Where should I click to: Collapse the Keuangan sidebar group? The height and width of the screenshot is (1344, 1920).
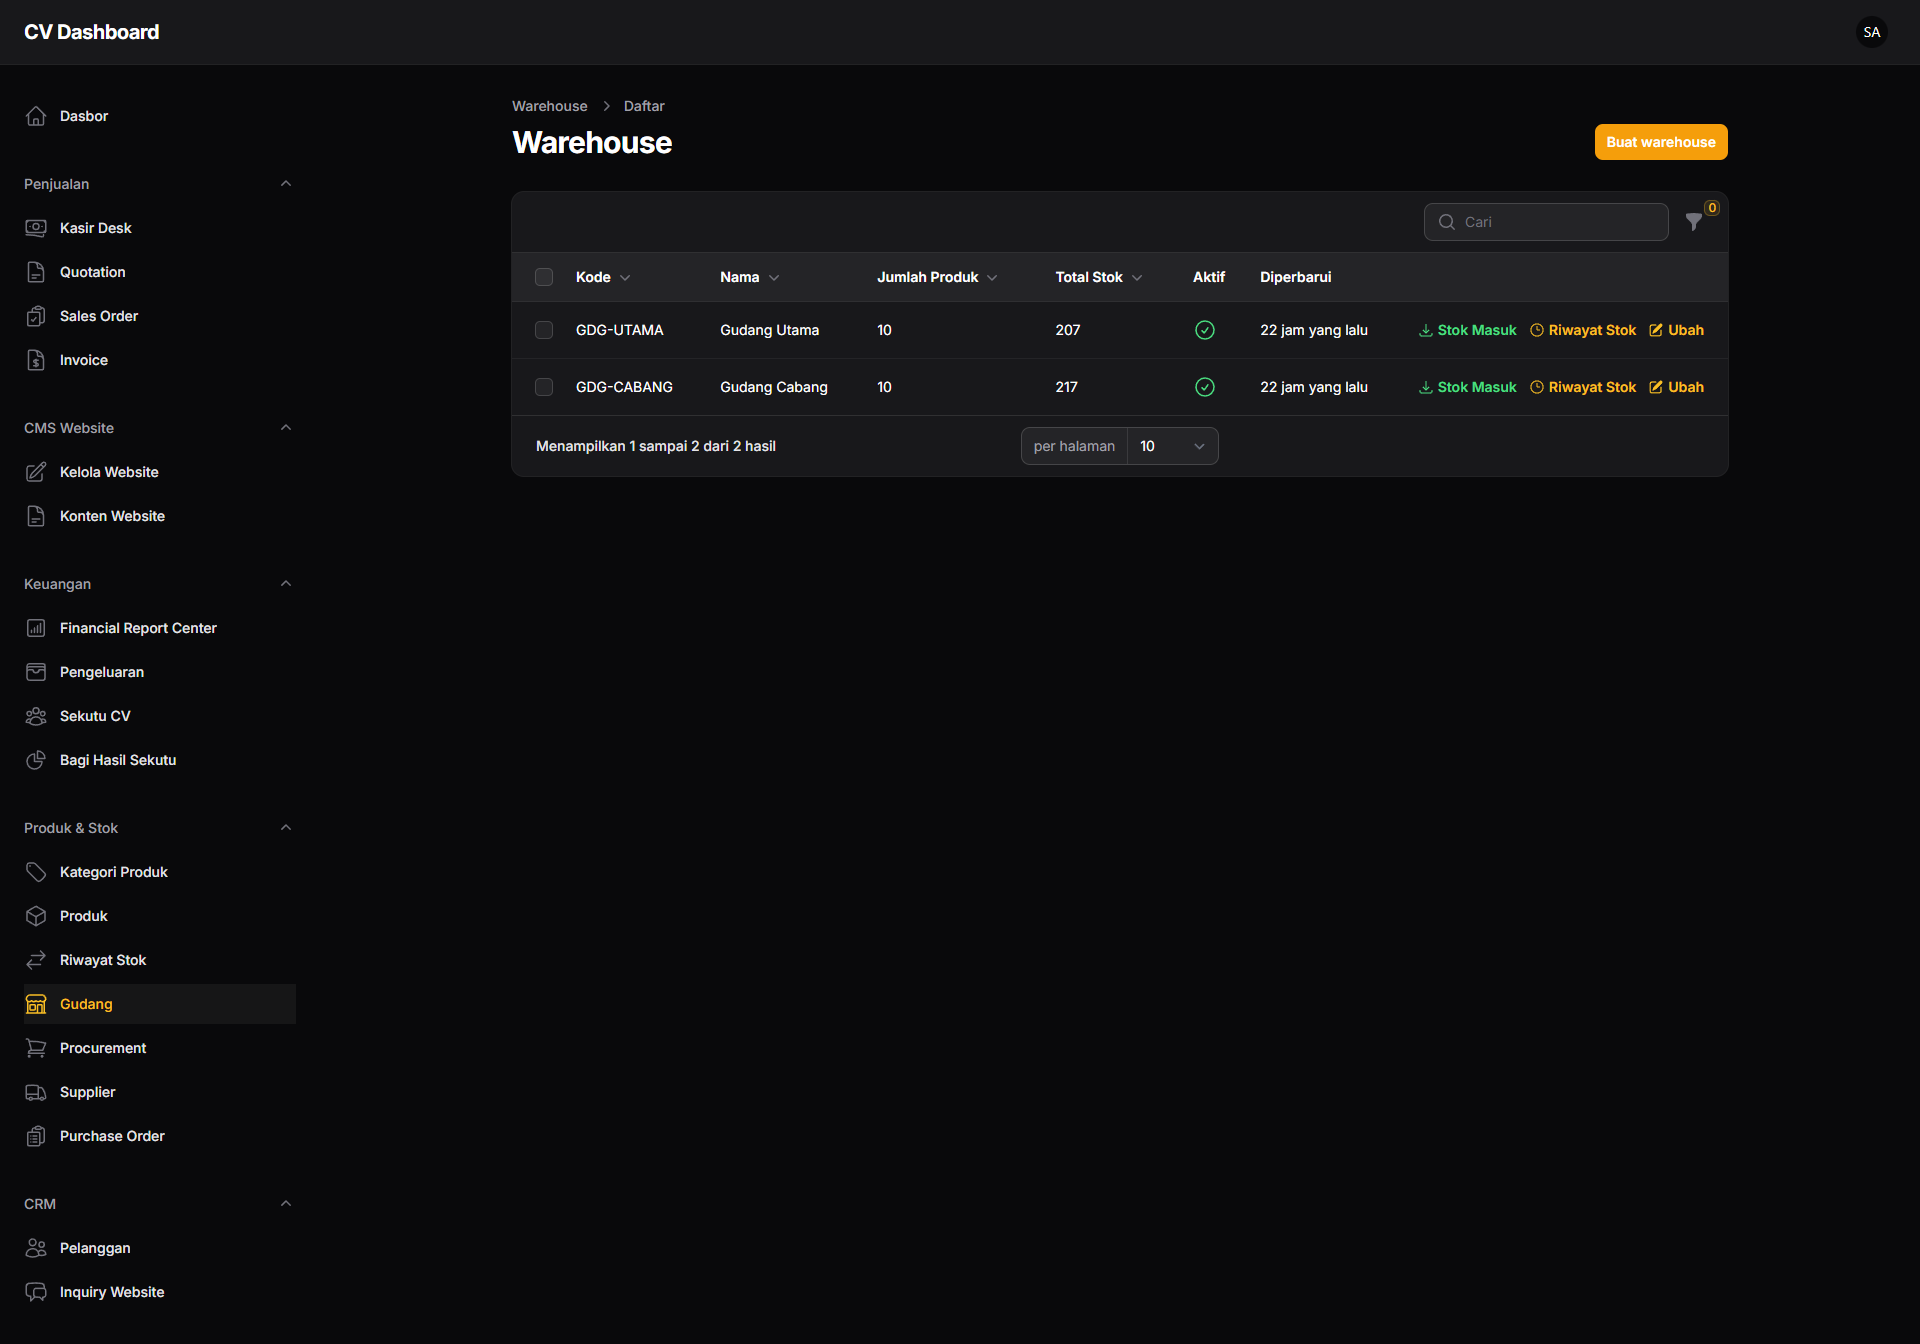286,584
